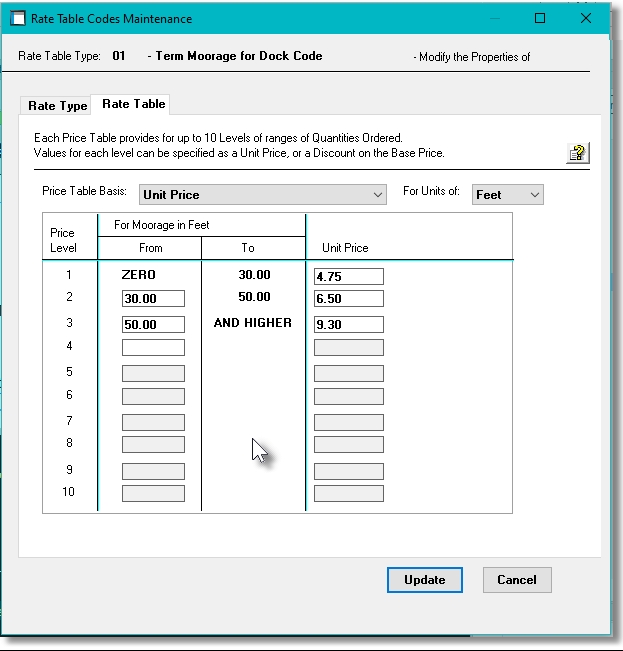Close the Rate Table Codes Maintenance window
Screen dimensions: 623x651
(586, 18)
